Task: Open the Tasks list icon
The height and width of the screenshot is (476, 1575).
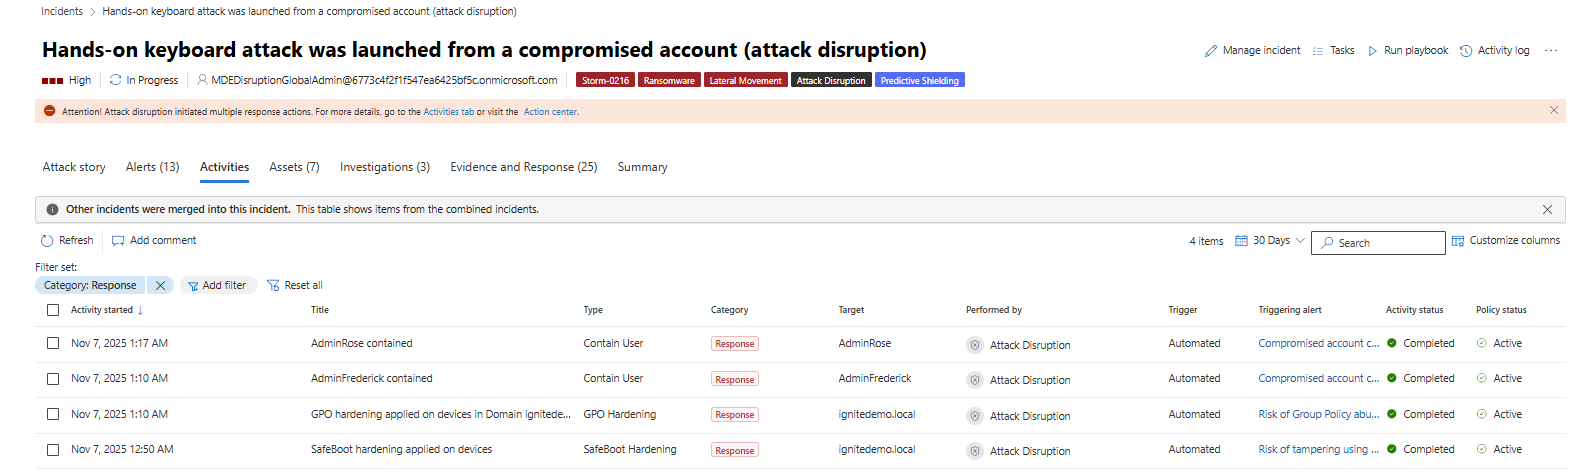Action: click(x=1318, y=51)
